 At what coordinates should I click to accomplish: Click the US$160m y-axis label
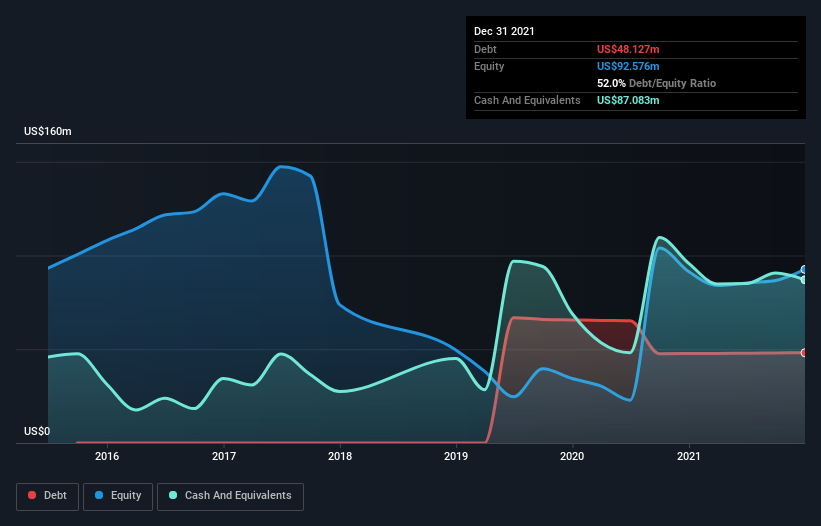pyautogui.click(x=48, y=131)
